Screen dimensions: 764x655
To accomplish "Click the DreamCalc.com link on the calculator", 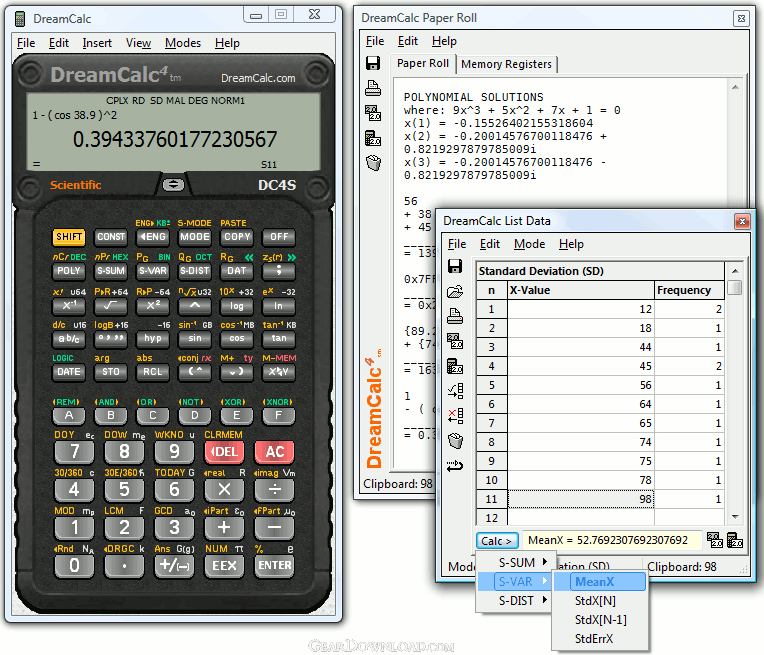I will pyautogui.click(x=258, y=78).
